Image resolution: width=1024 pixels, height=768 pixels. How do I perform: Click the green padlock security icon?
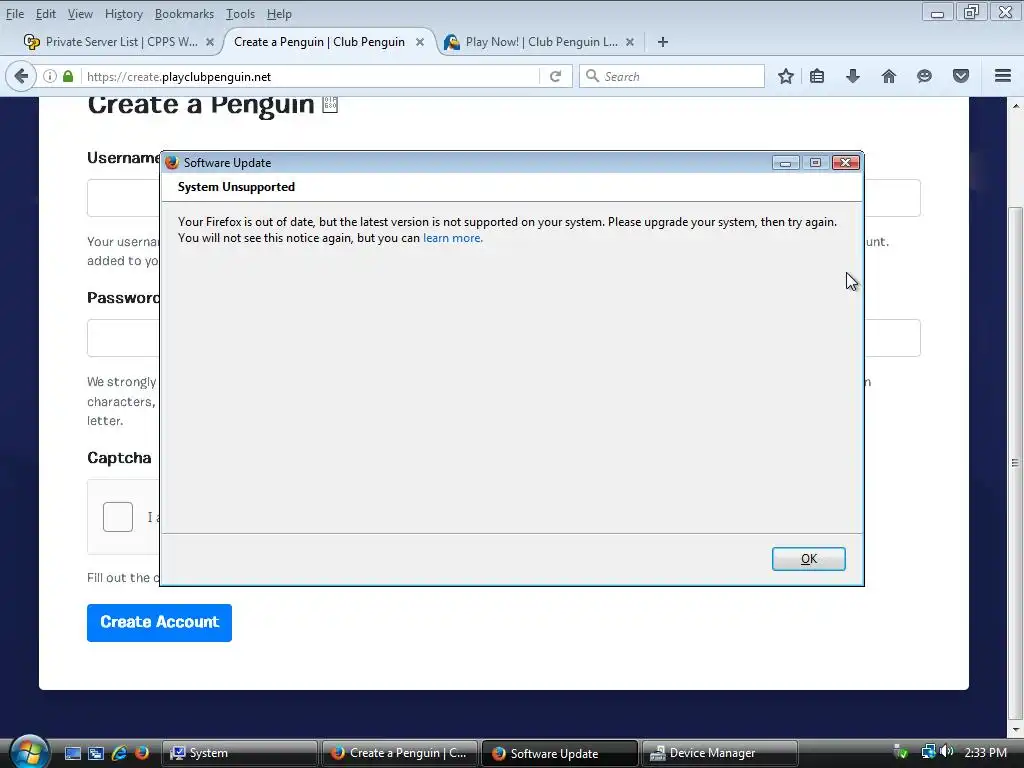68,76
